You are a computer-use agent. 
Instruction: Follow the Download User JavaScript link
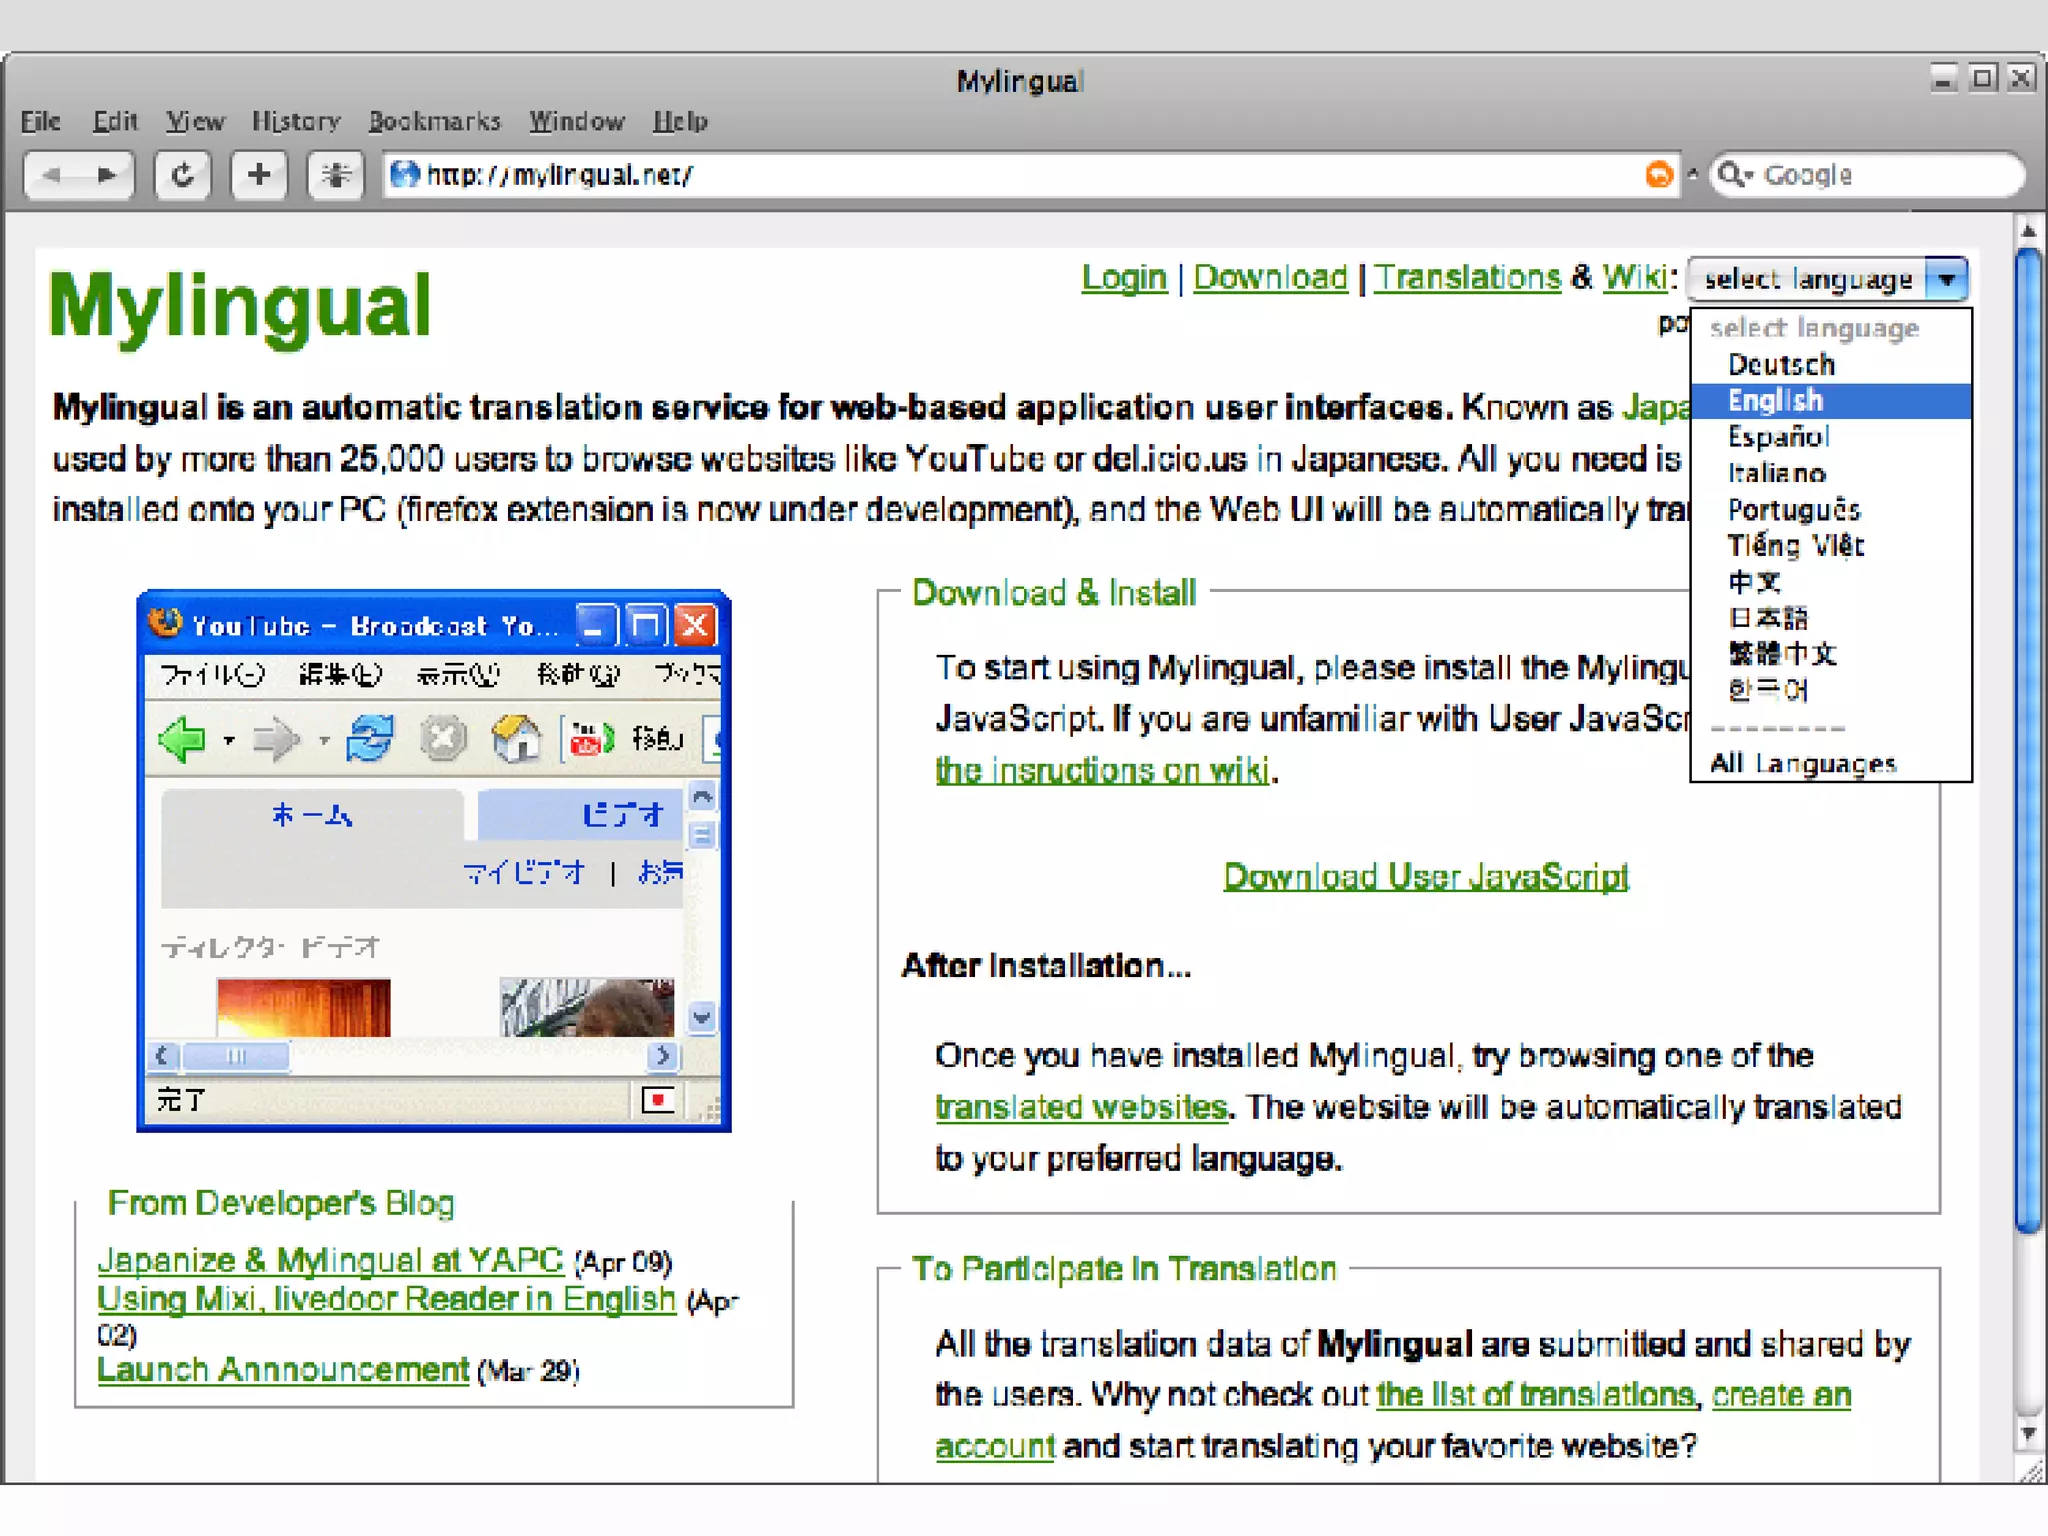click(1425, 877)
